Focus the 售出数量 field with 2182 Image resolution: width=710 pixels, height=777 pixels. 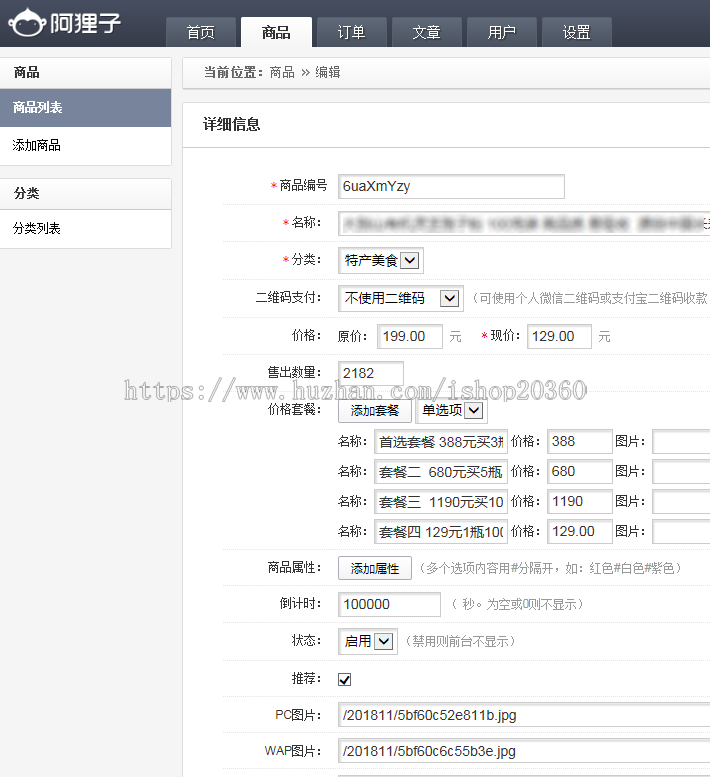click(x=371, y=373)
